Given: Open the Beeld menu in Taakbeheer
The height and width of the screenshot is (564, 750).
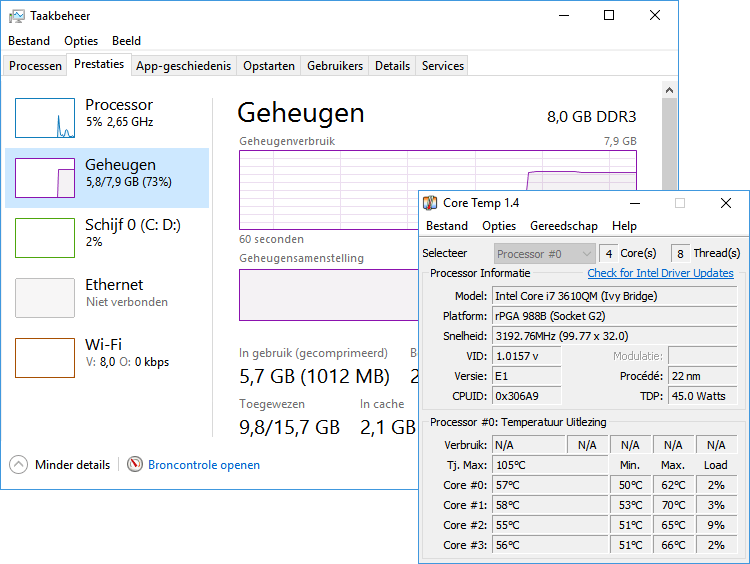Looking at the screenshot, I should pos(126,41).
